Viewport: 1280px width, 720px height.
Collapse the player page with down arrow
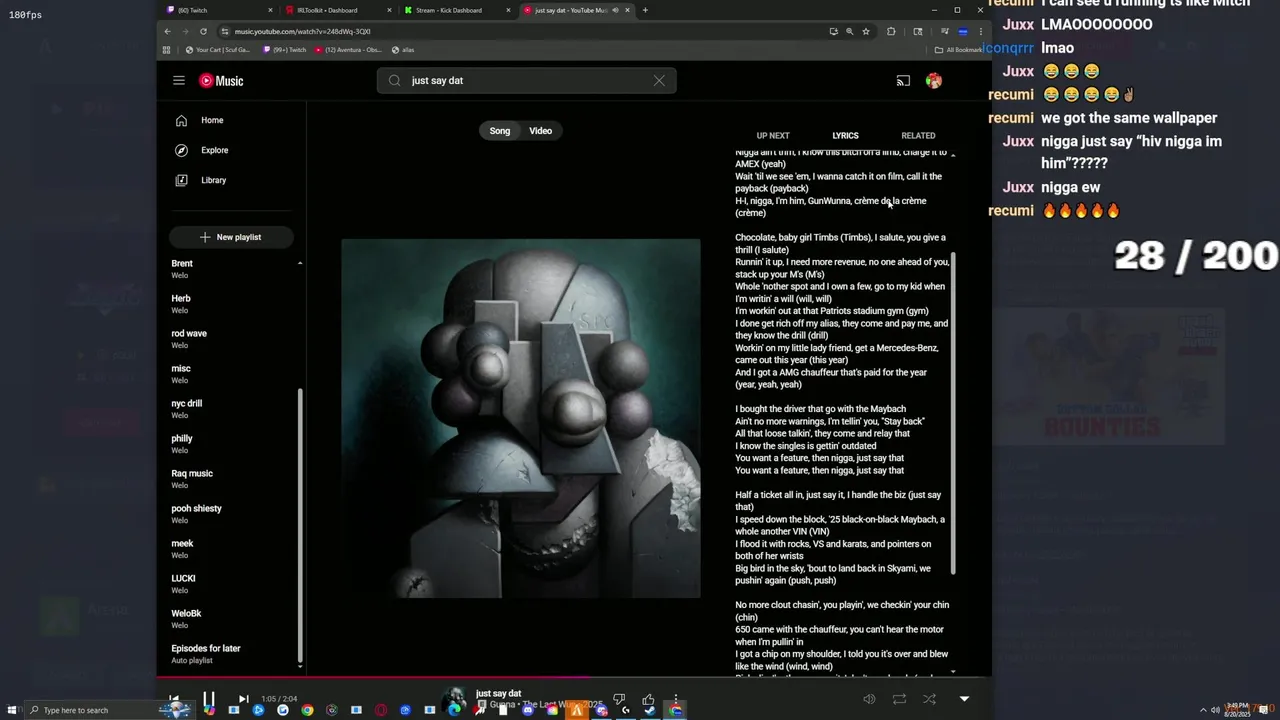click(964, 699)
